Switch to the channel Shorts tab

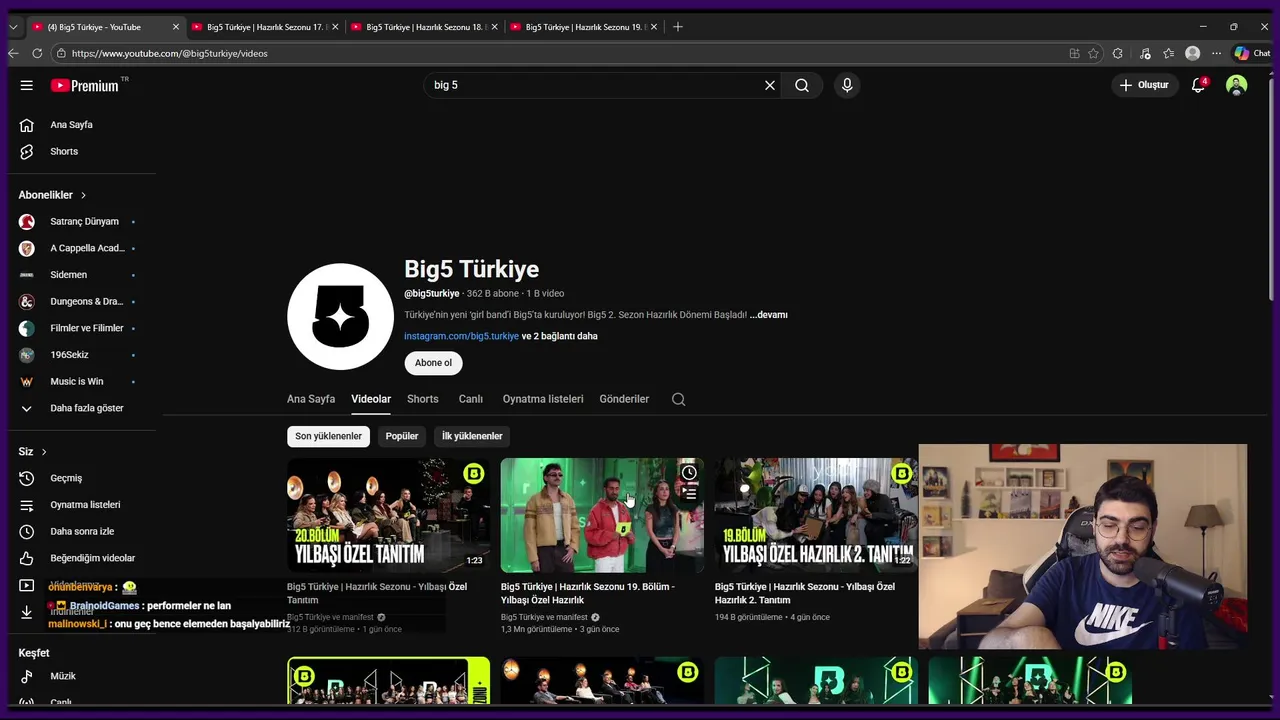pyautogui.click(x=423, y=399)
